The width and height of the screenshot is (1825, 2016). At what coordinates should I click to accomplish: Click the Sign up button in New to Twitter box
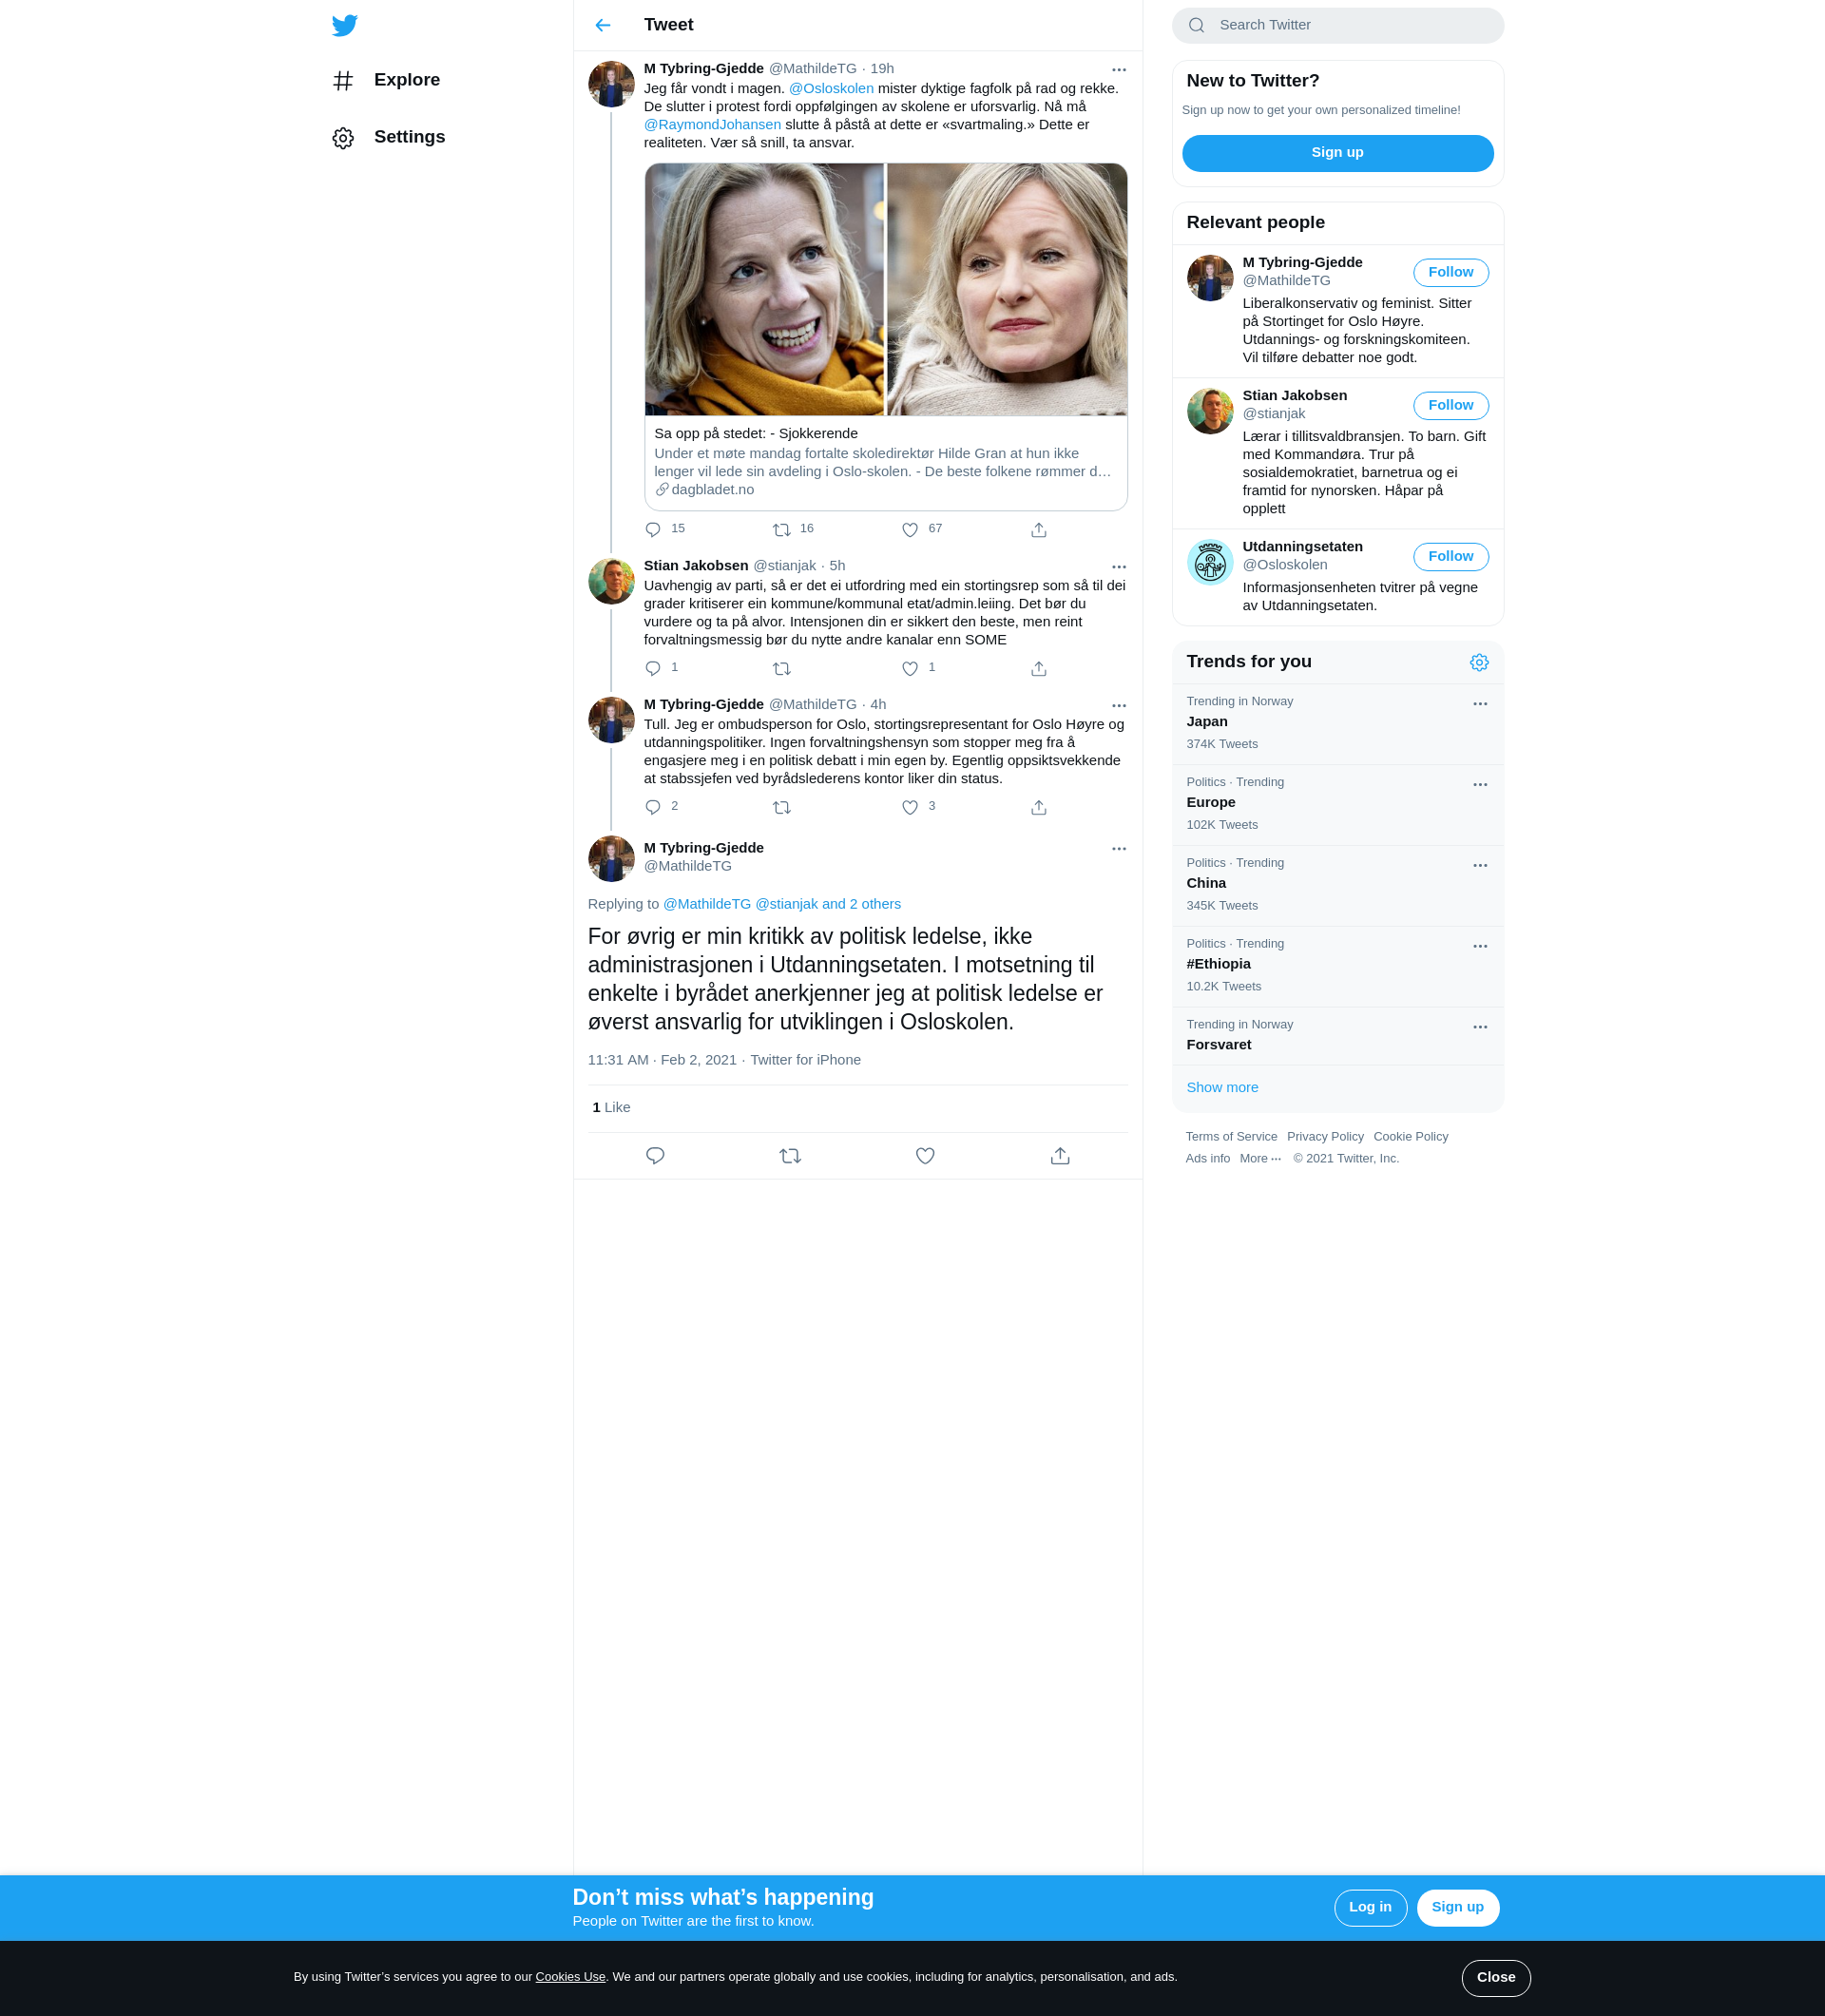click(x=1337, y=153)
